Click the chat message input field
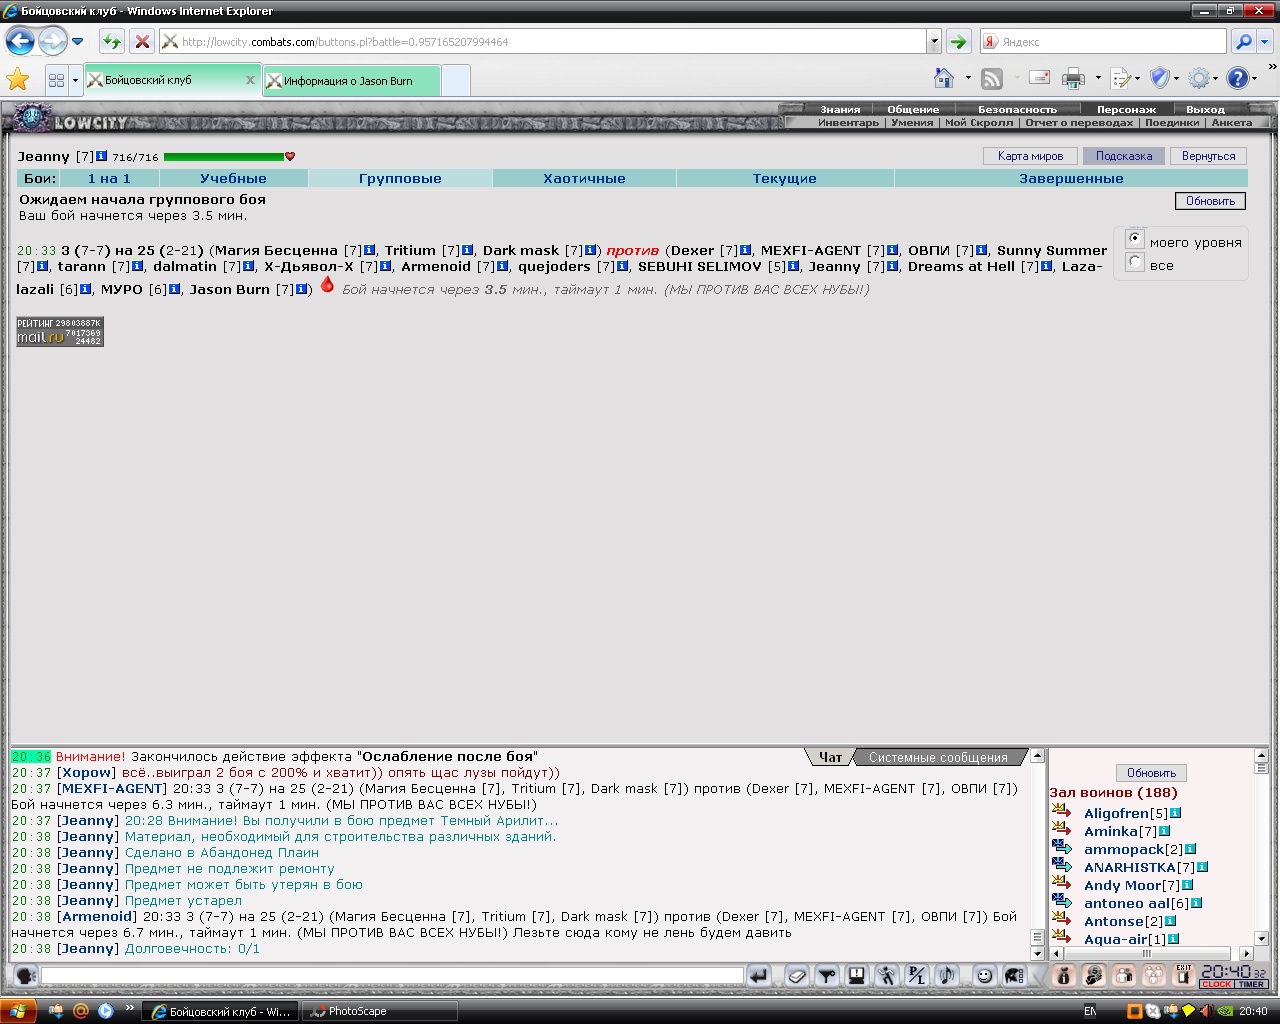 [392, 975]
